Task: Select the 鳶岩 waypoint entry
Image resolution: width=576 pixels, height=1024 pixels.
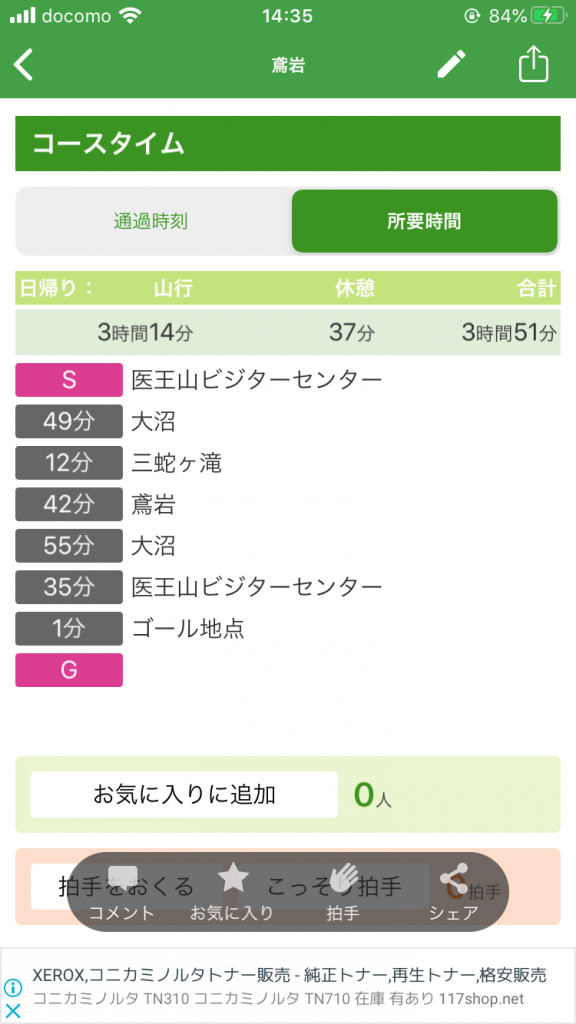Action: point(153,504)
